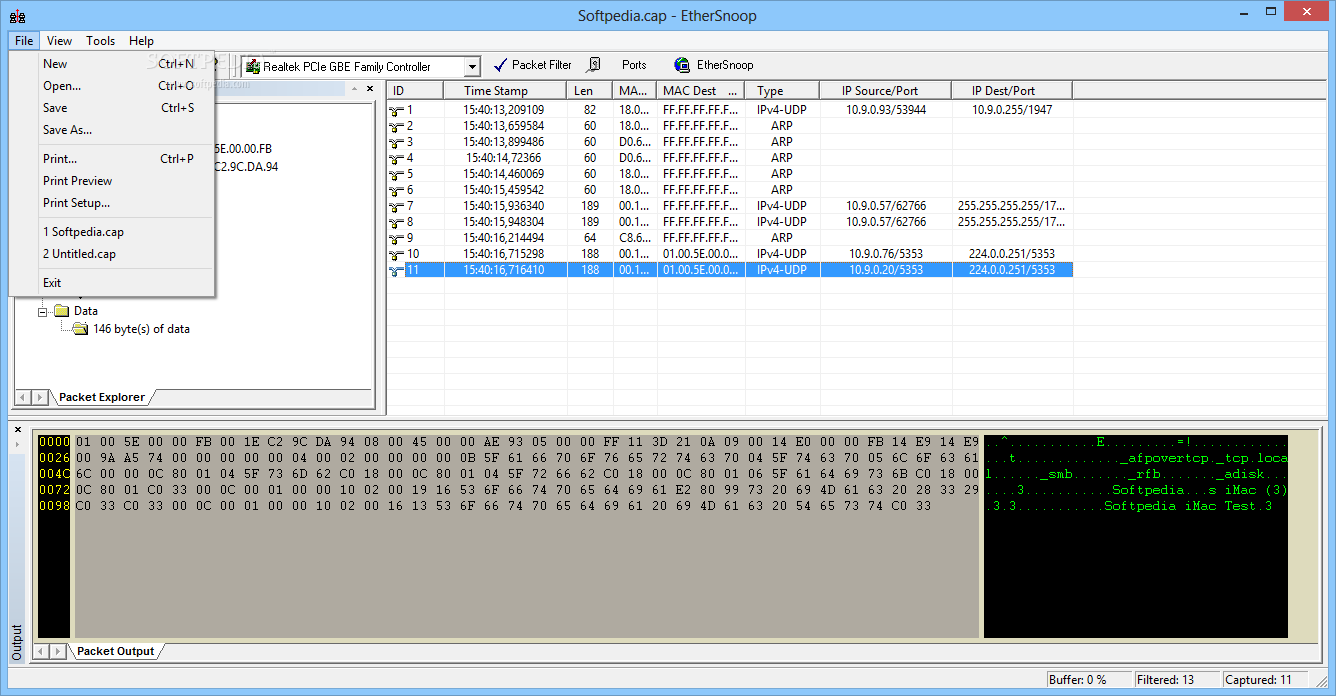Choose Print Preview from the File menu
The height and width of the screenshot is (696, 1336).
[x=112, y=181]
